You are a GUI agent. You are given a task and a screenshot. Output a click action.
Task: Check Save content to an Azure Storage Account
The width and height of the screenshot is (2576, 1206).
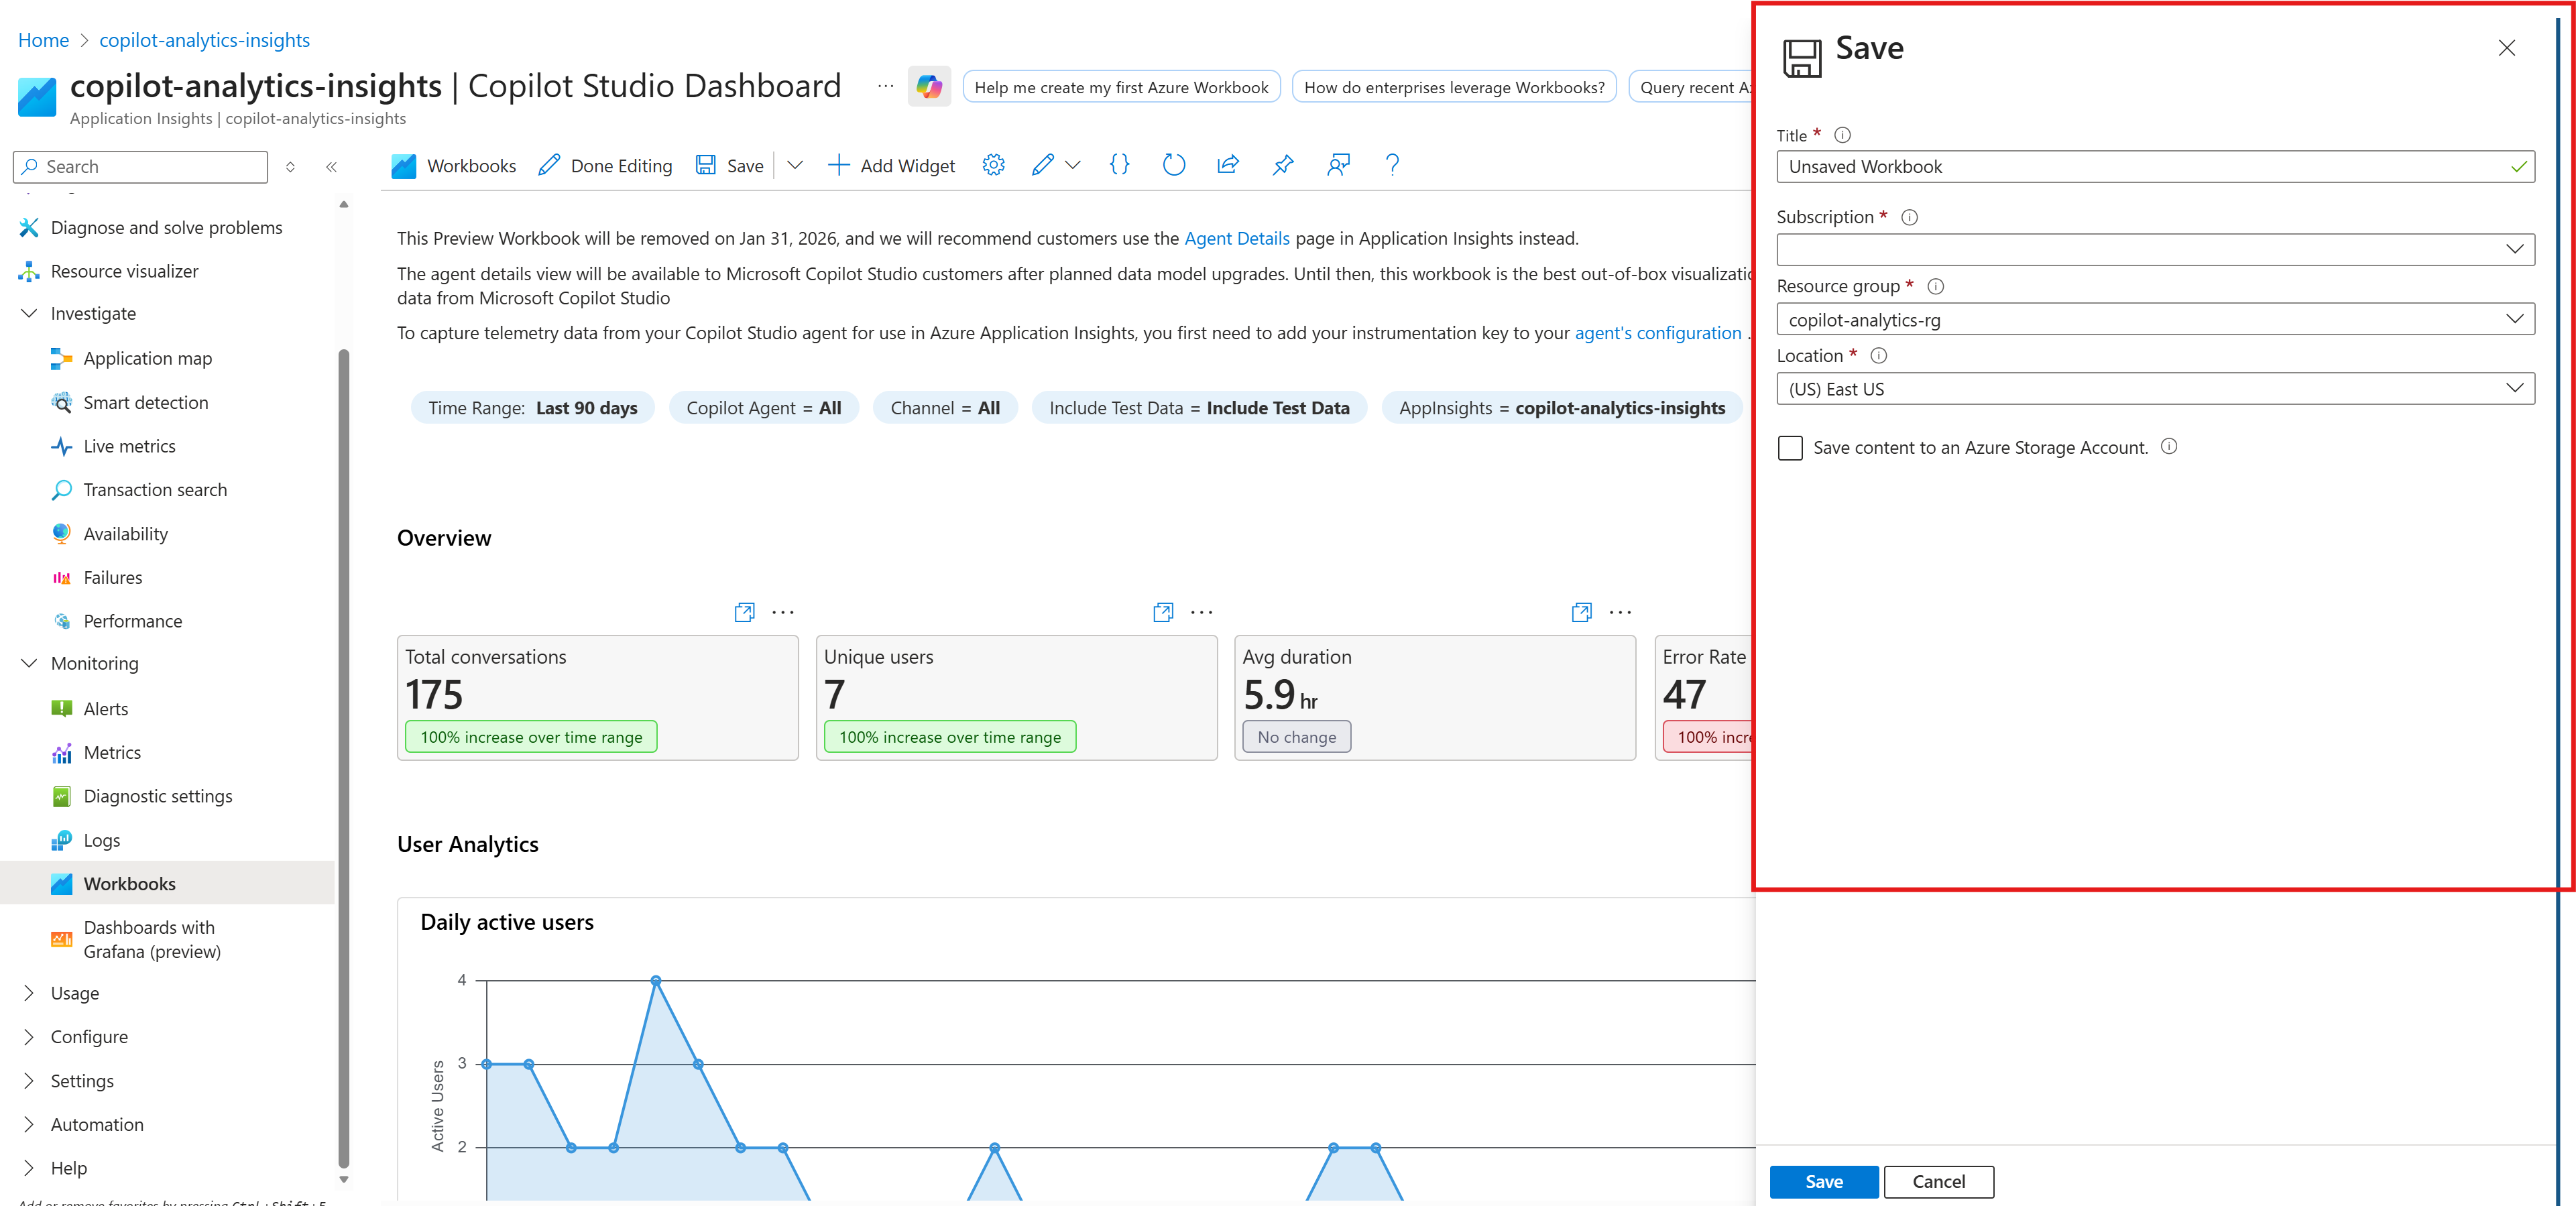(x=1790, y=448)
